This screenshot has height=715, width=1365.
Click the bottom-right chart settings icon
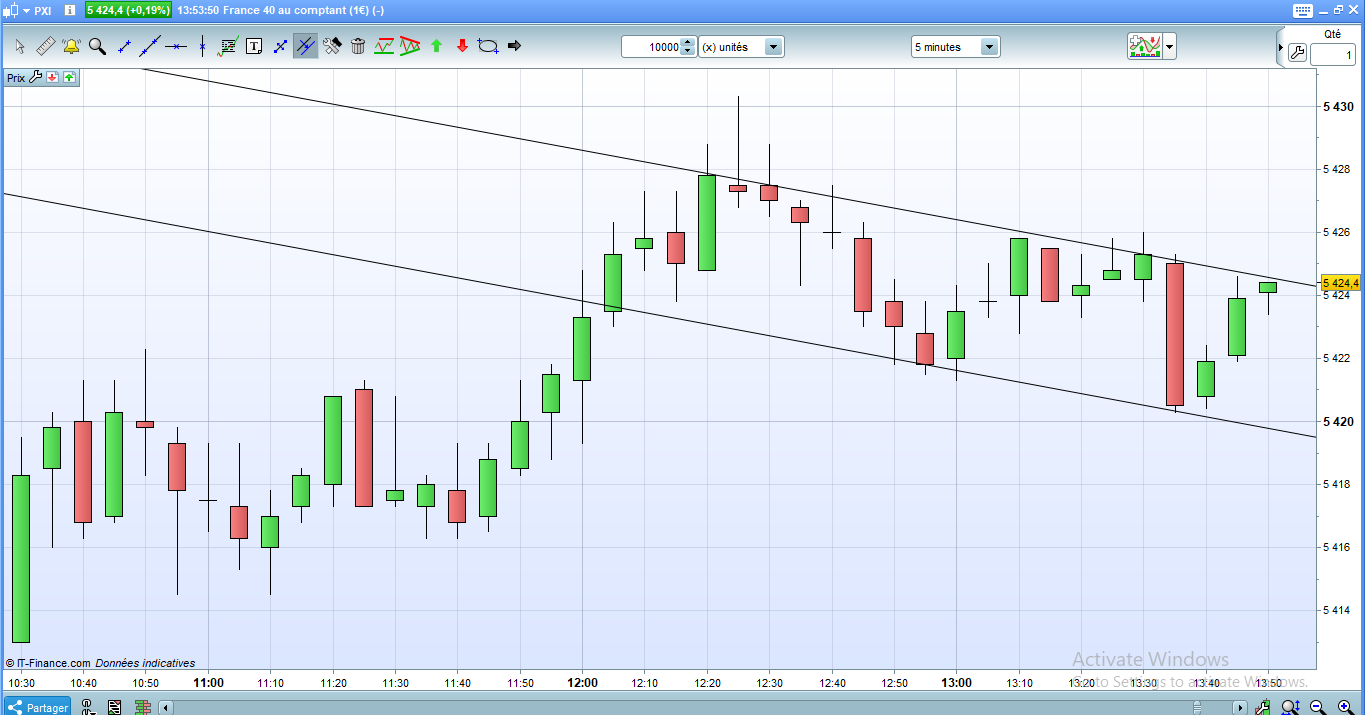(1262, 707)
